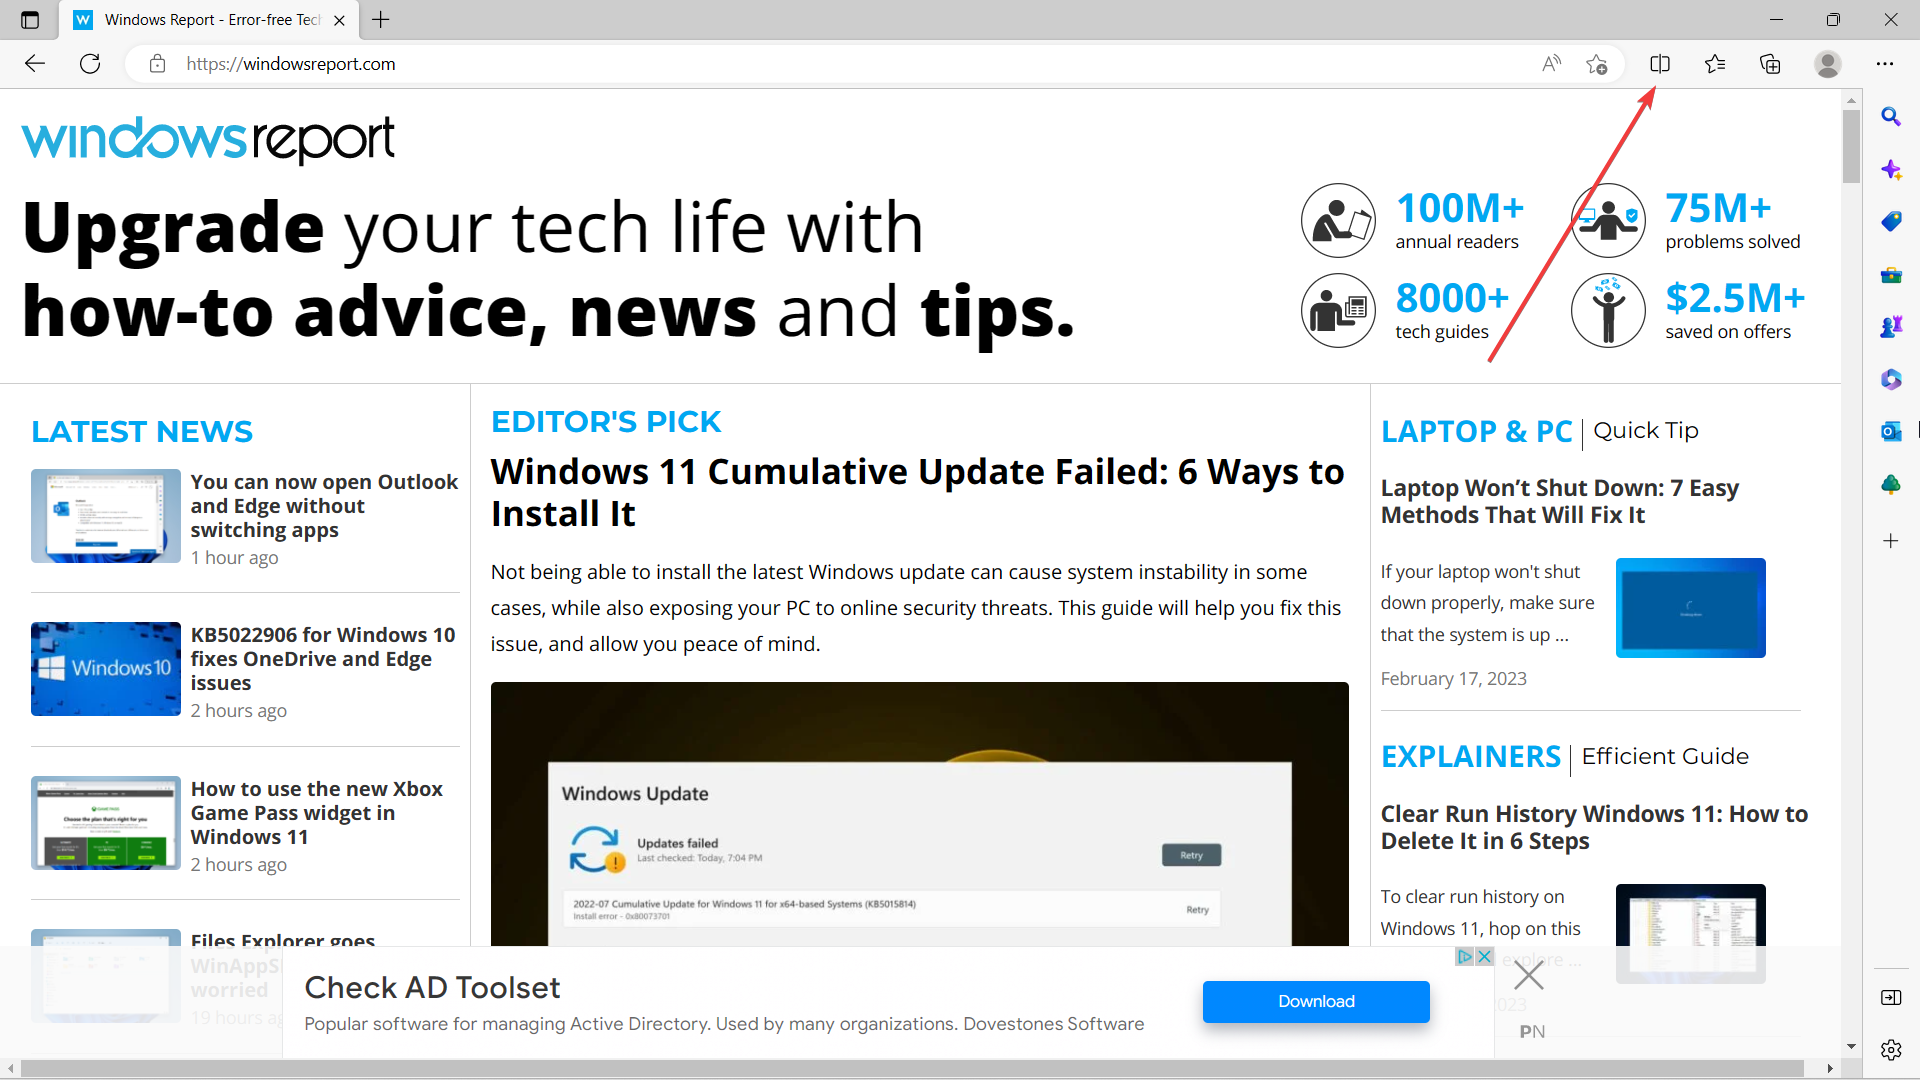Click the windowsreport logo
Image resolution: width=1920 pixels, height=1080 pixels.
click(208, 140)
